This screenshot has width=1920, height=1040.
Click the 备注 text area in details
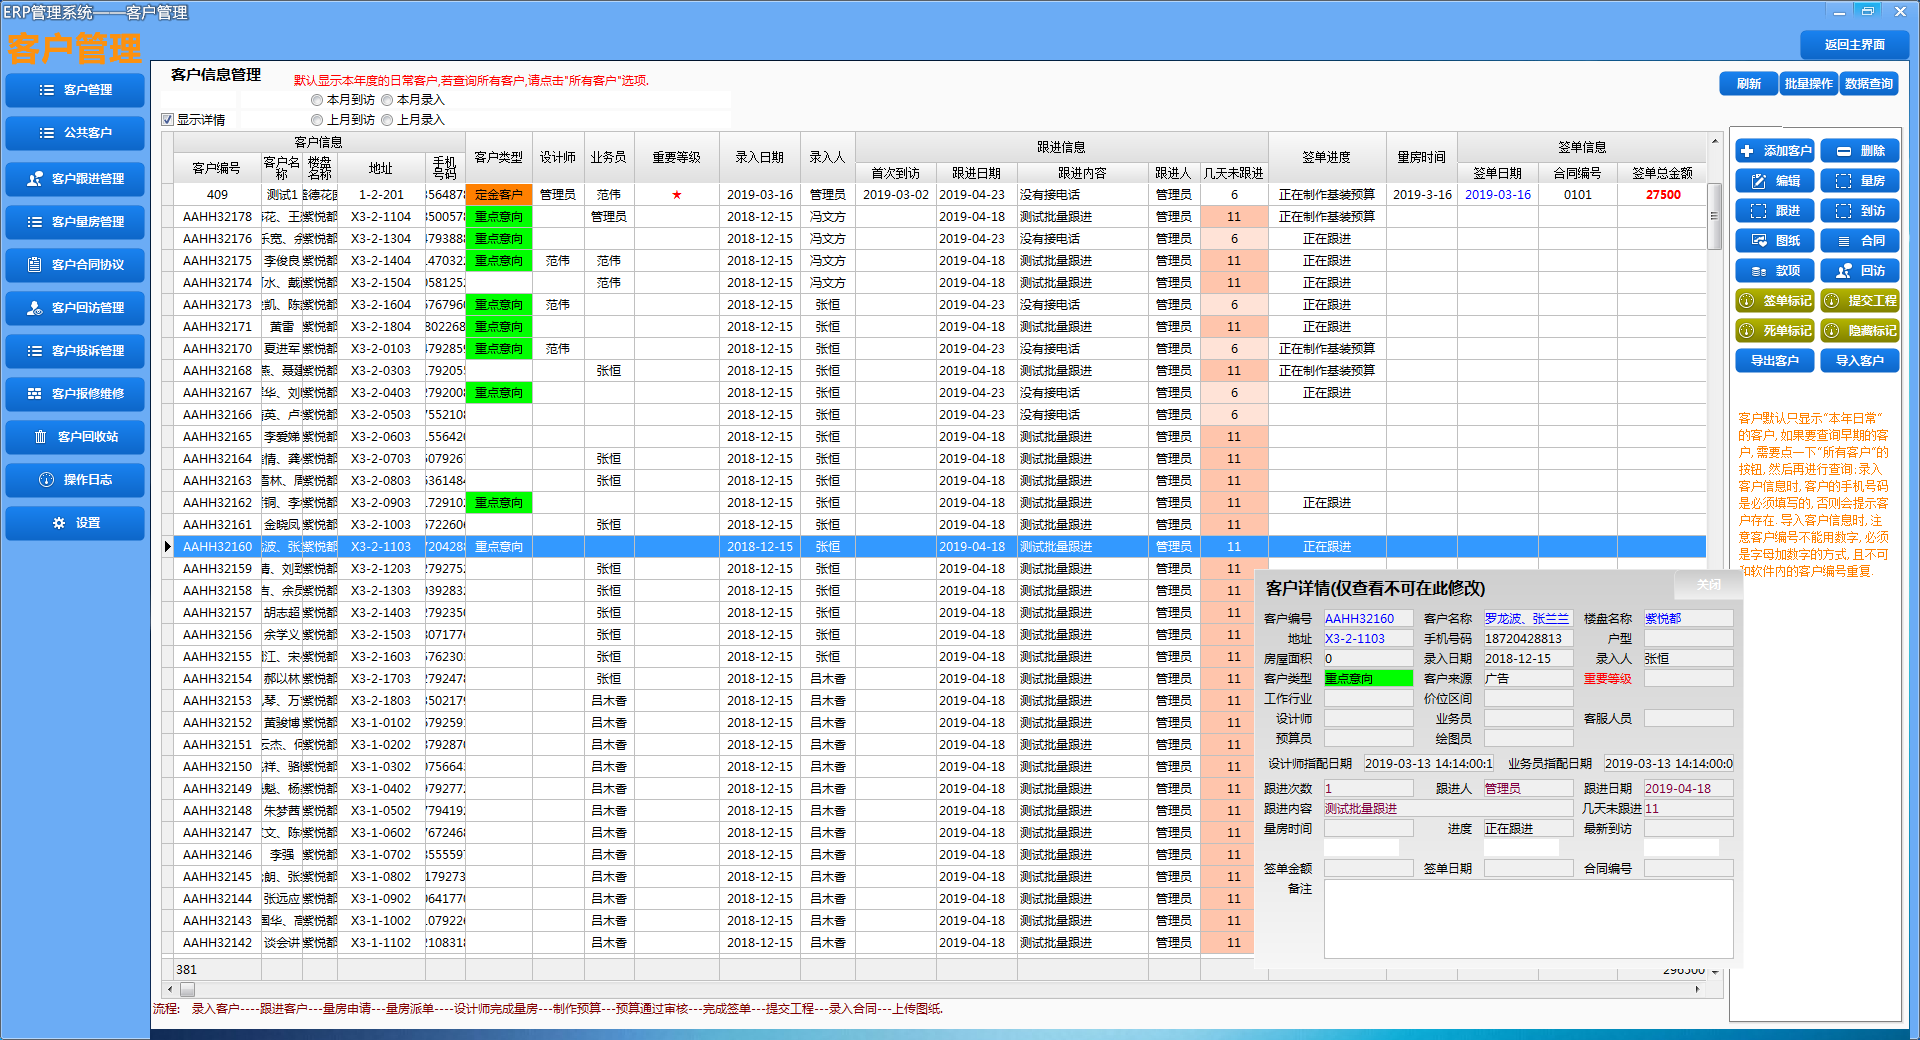coord(1528,918)
